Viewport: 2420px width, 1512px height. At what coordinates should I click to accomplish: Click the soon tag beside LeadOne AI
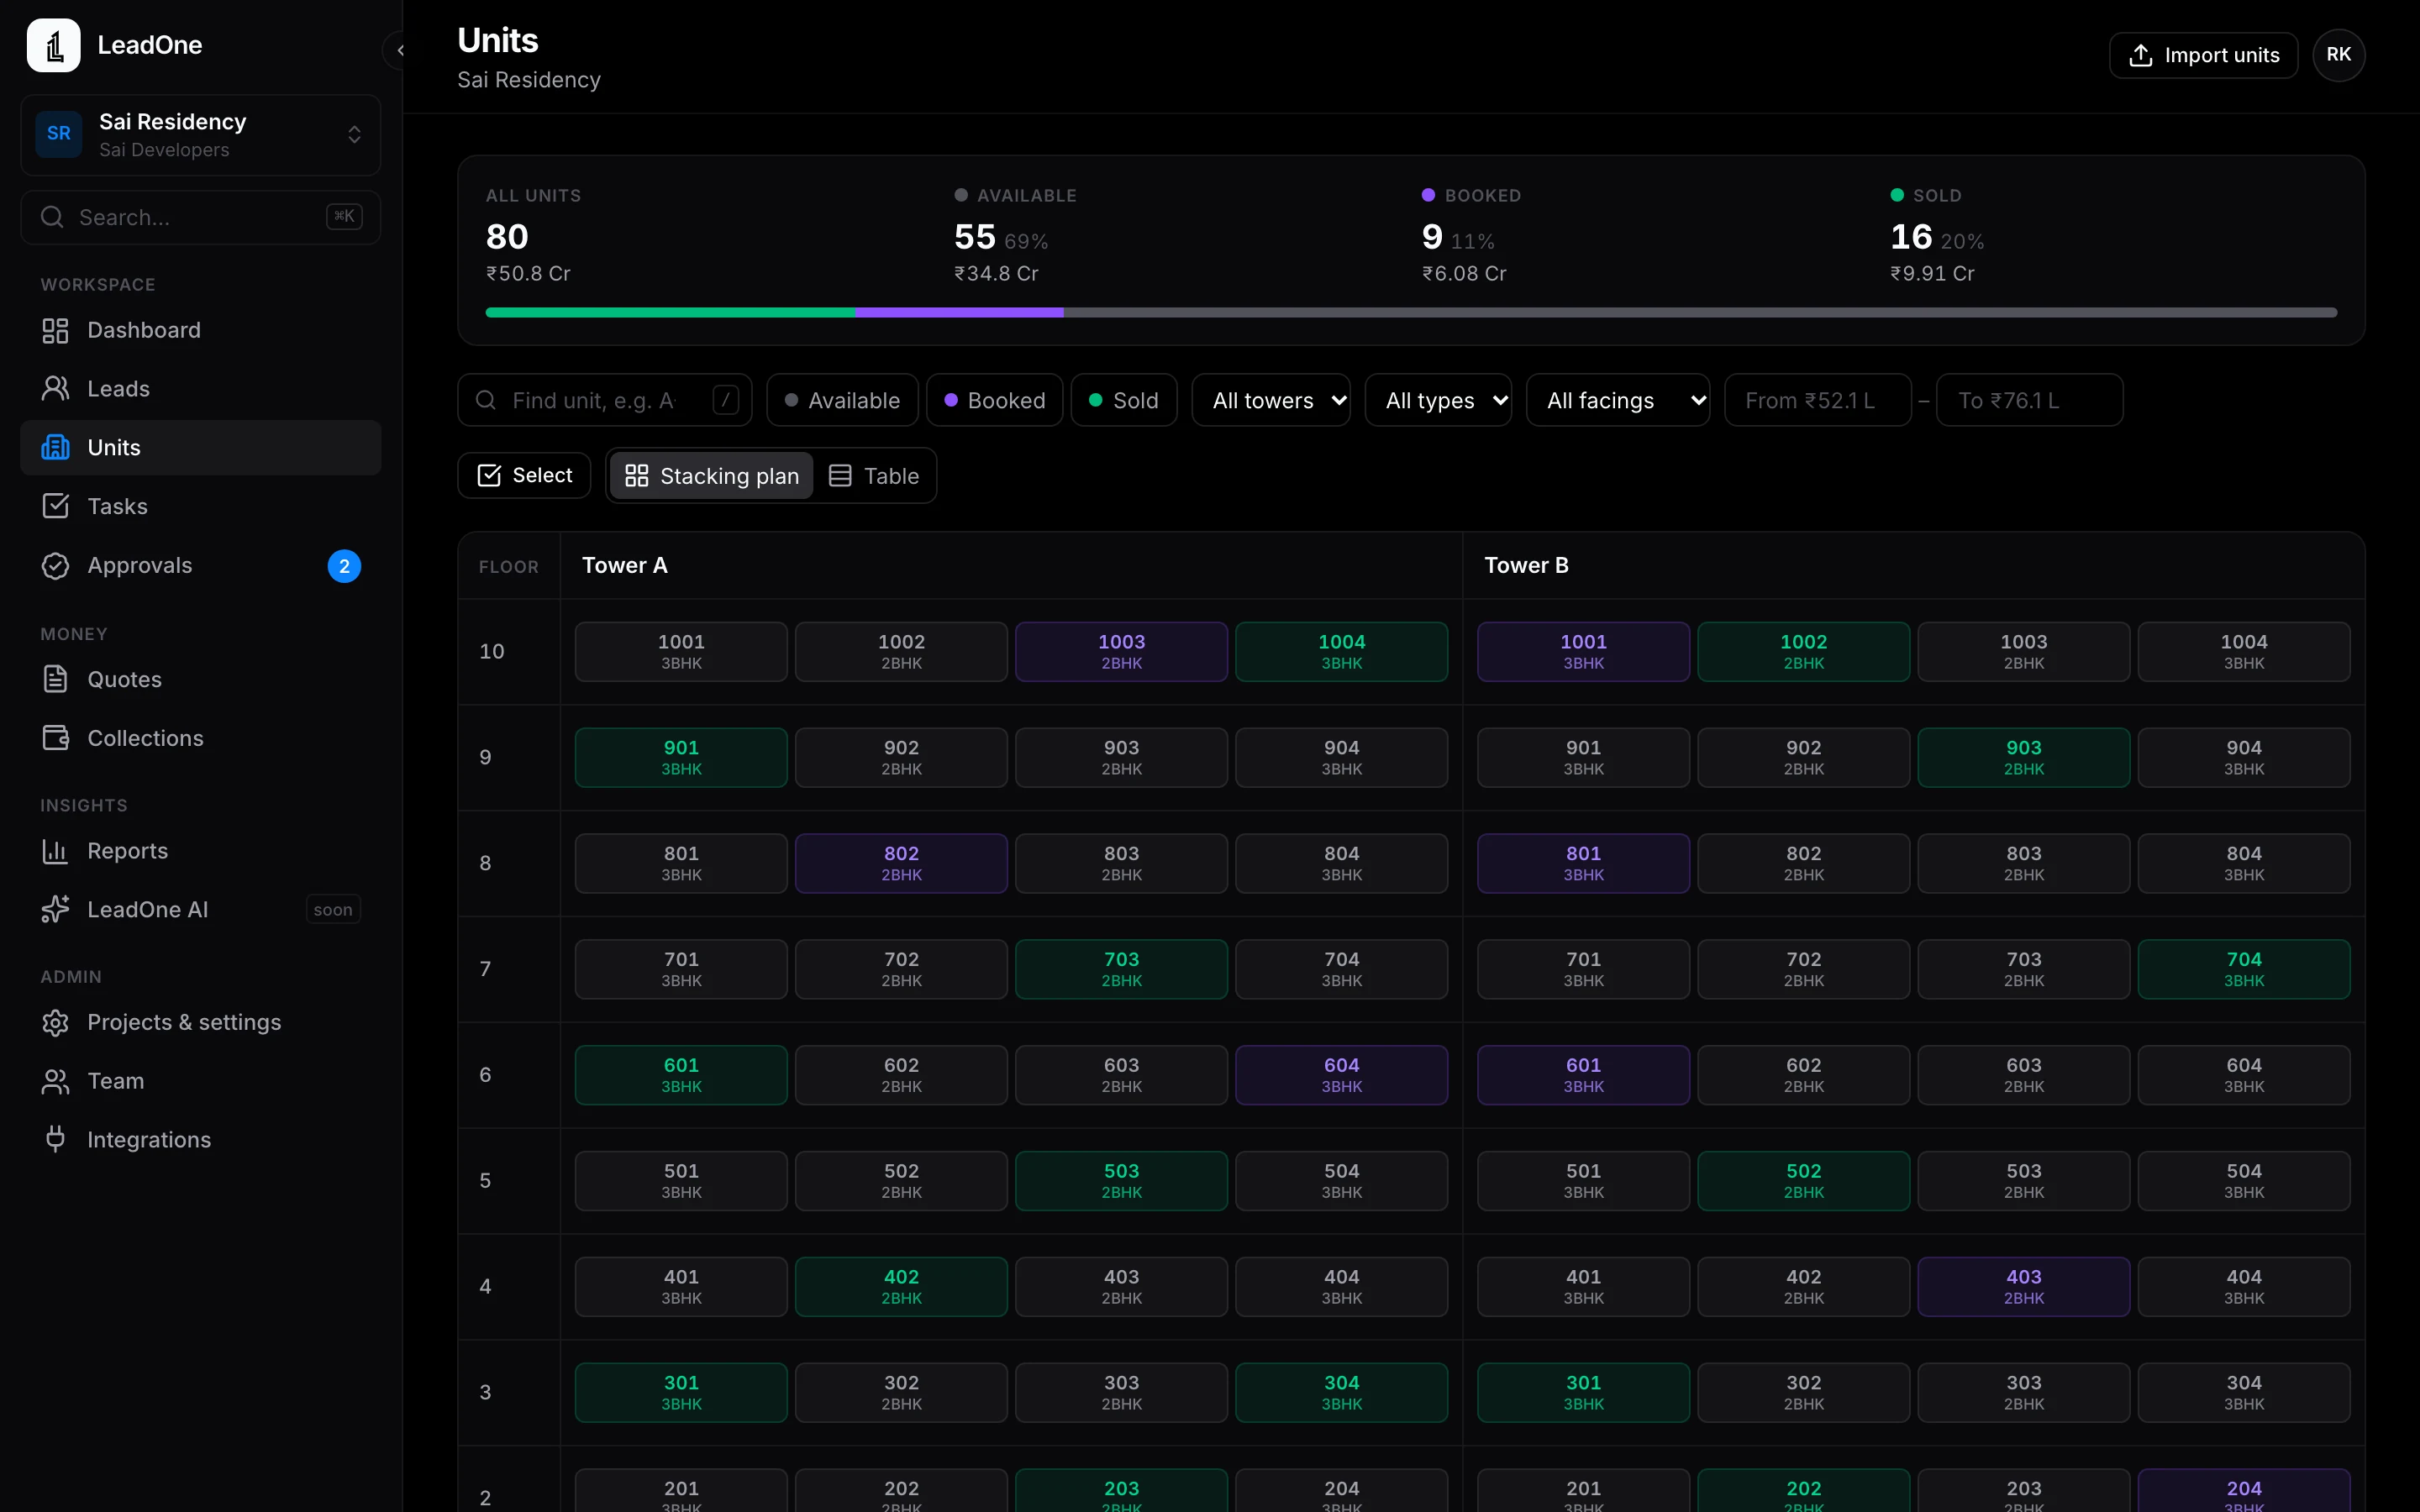tap(333, 910)
